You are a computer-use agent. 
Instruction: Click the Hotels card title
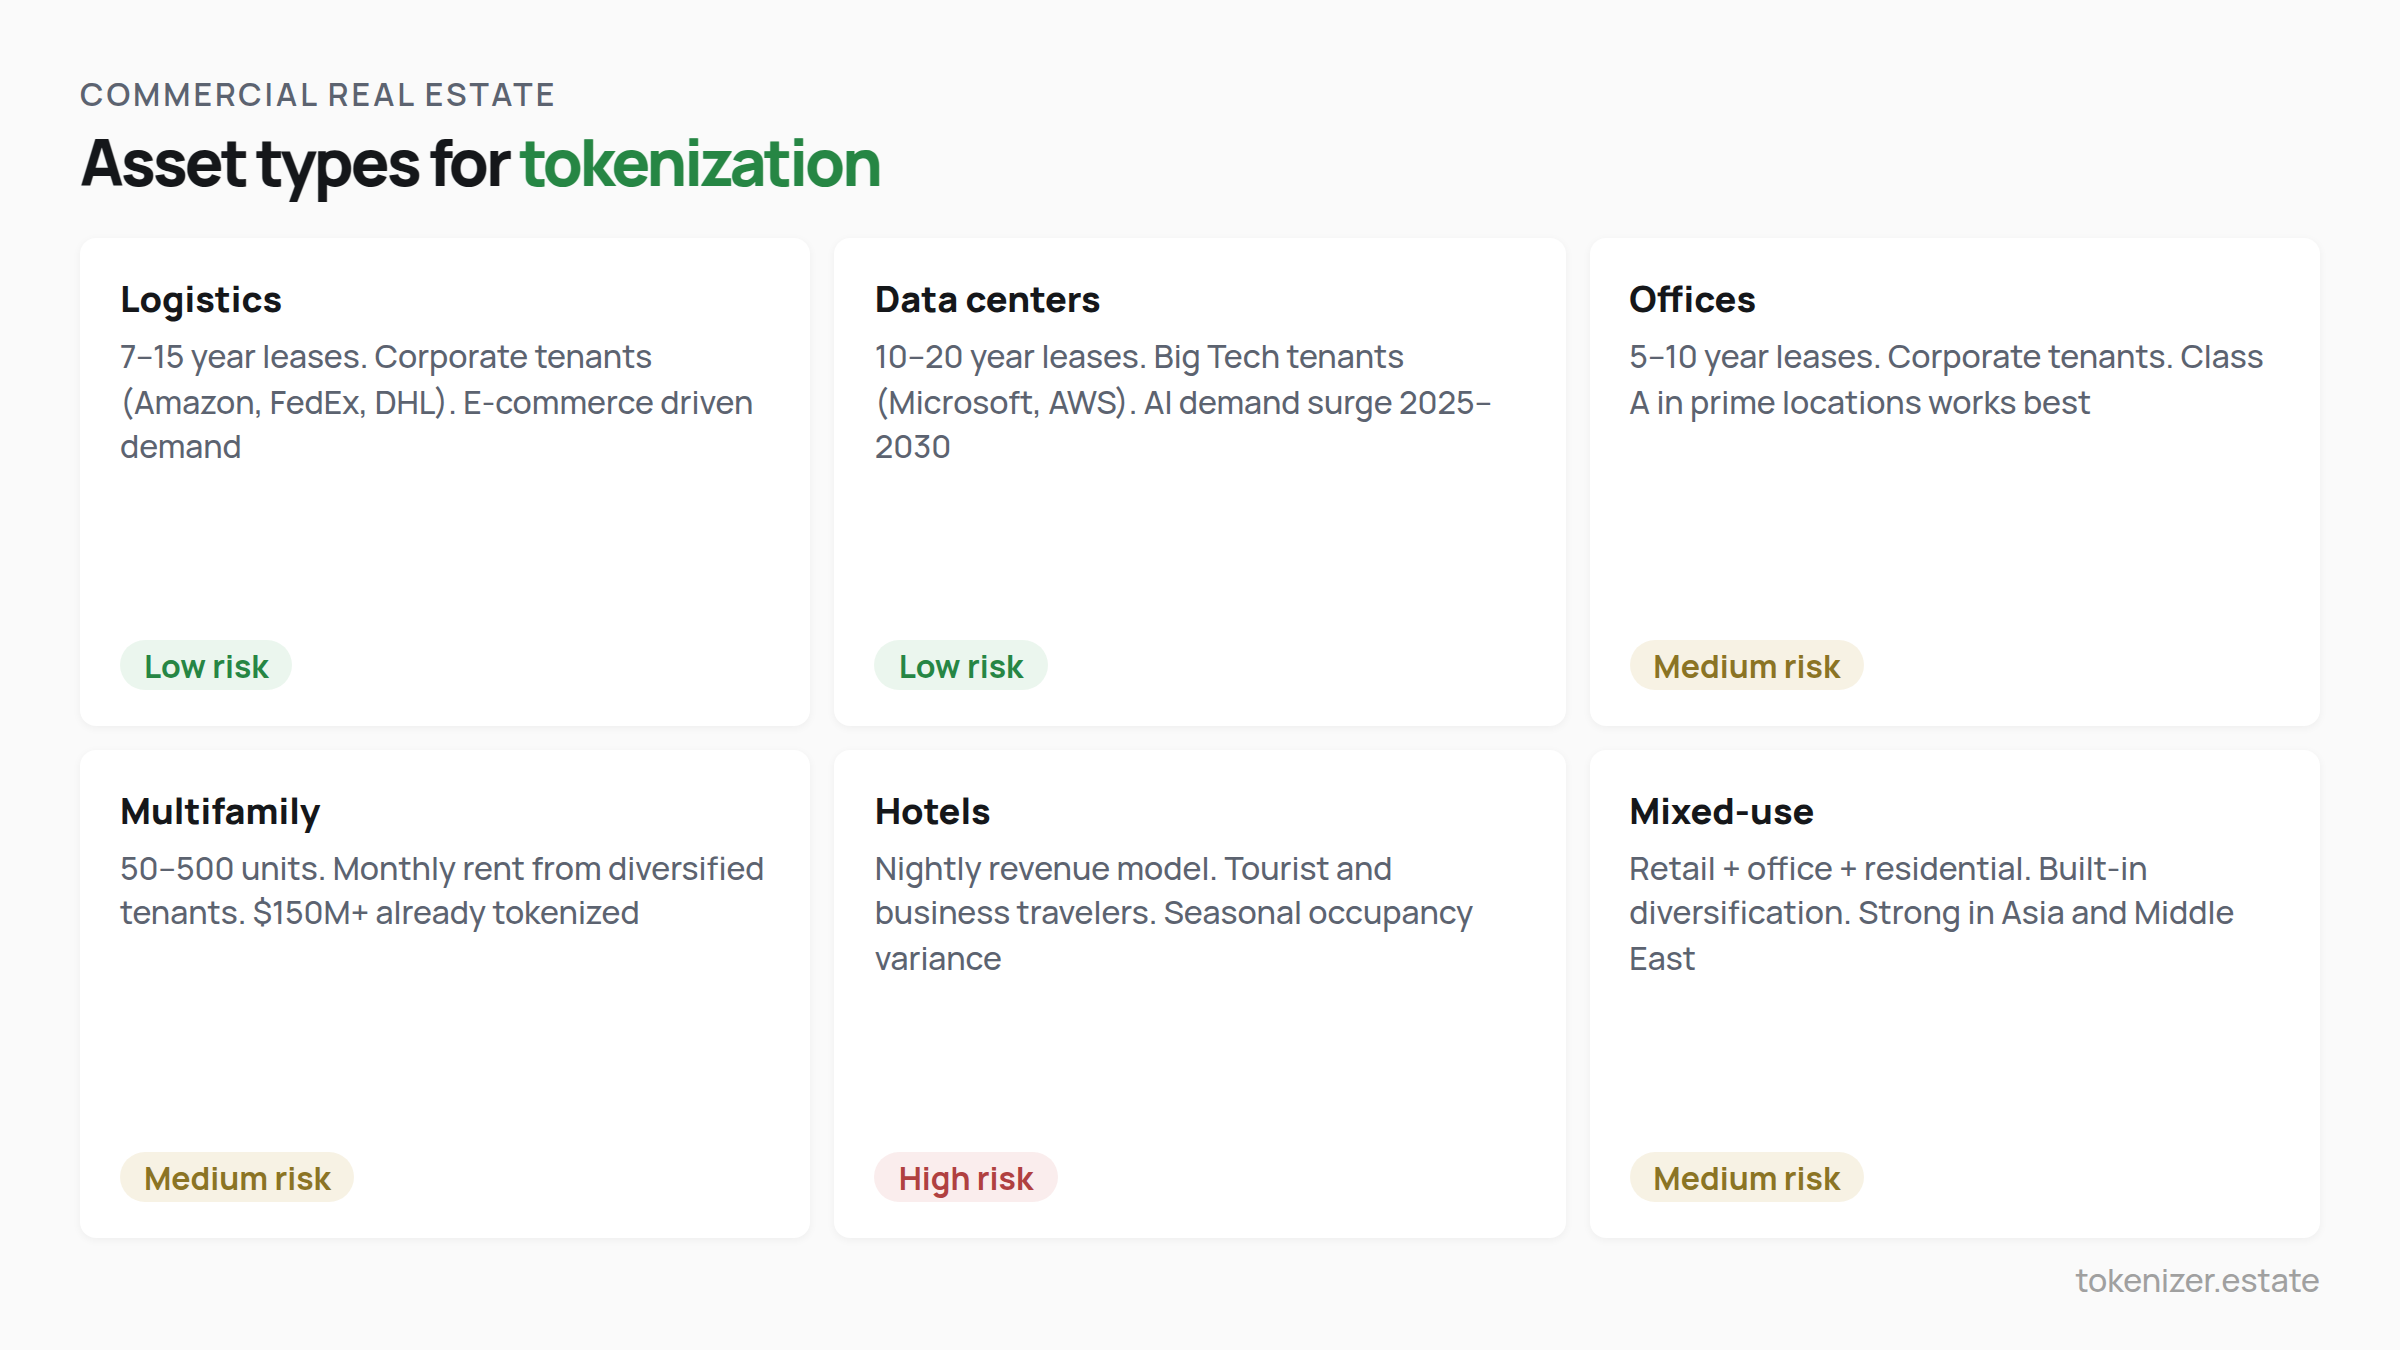931,811
